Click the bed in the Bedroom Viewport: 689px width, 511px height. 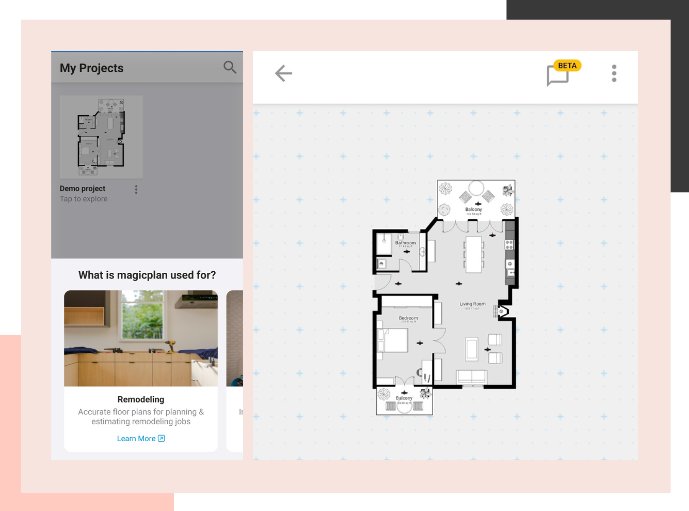point(392,340)
